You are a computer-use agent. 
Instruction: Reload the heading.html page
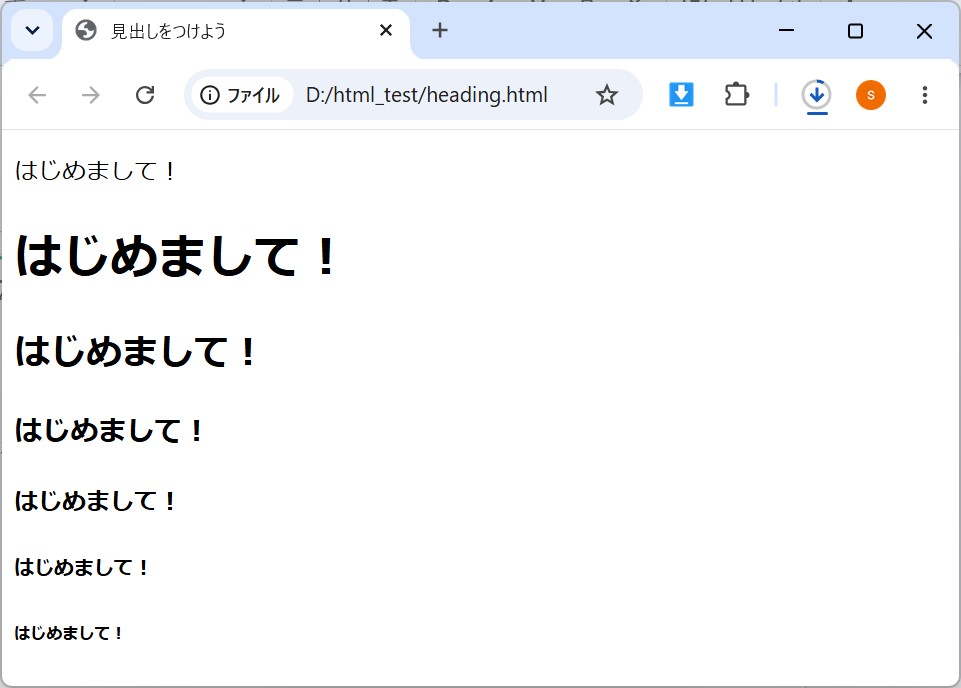[x=145, y=95]
